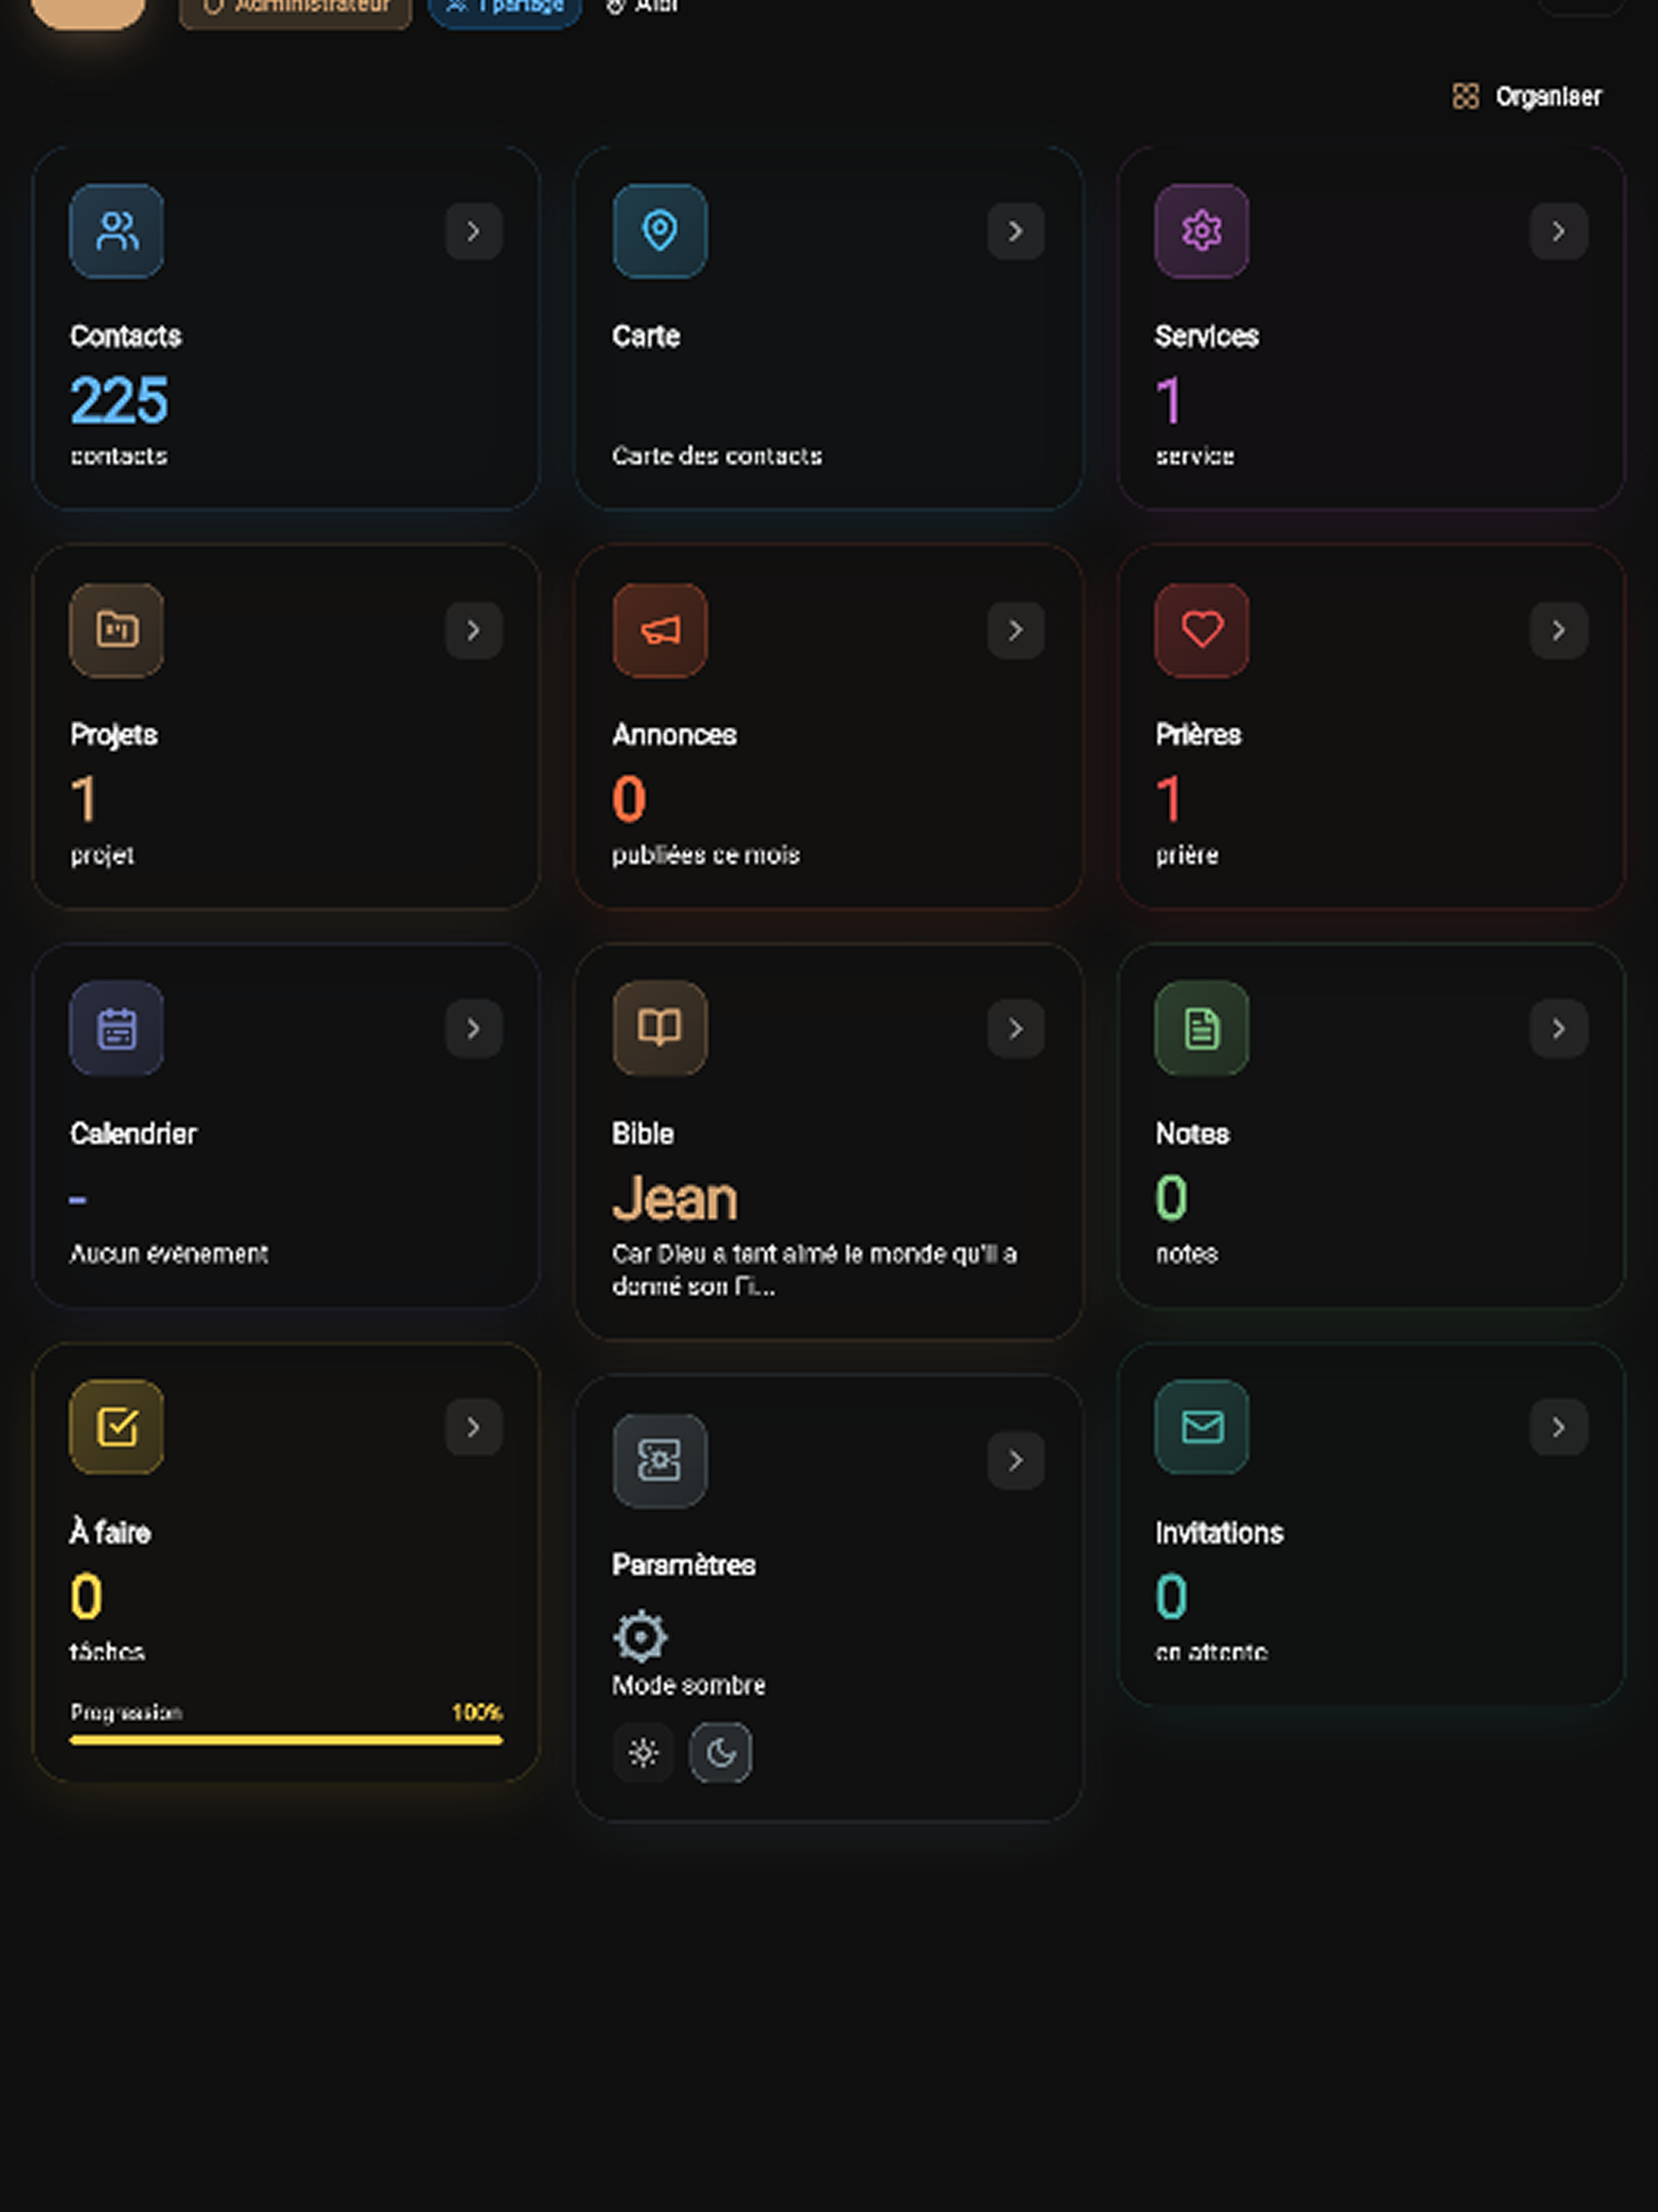
Task: Click the Prières heart icon
Action: click(x=1202, y=630)
